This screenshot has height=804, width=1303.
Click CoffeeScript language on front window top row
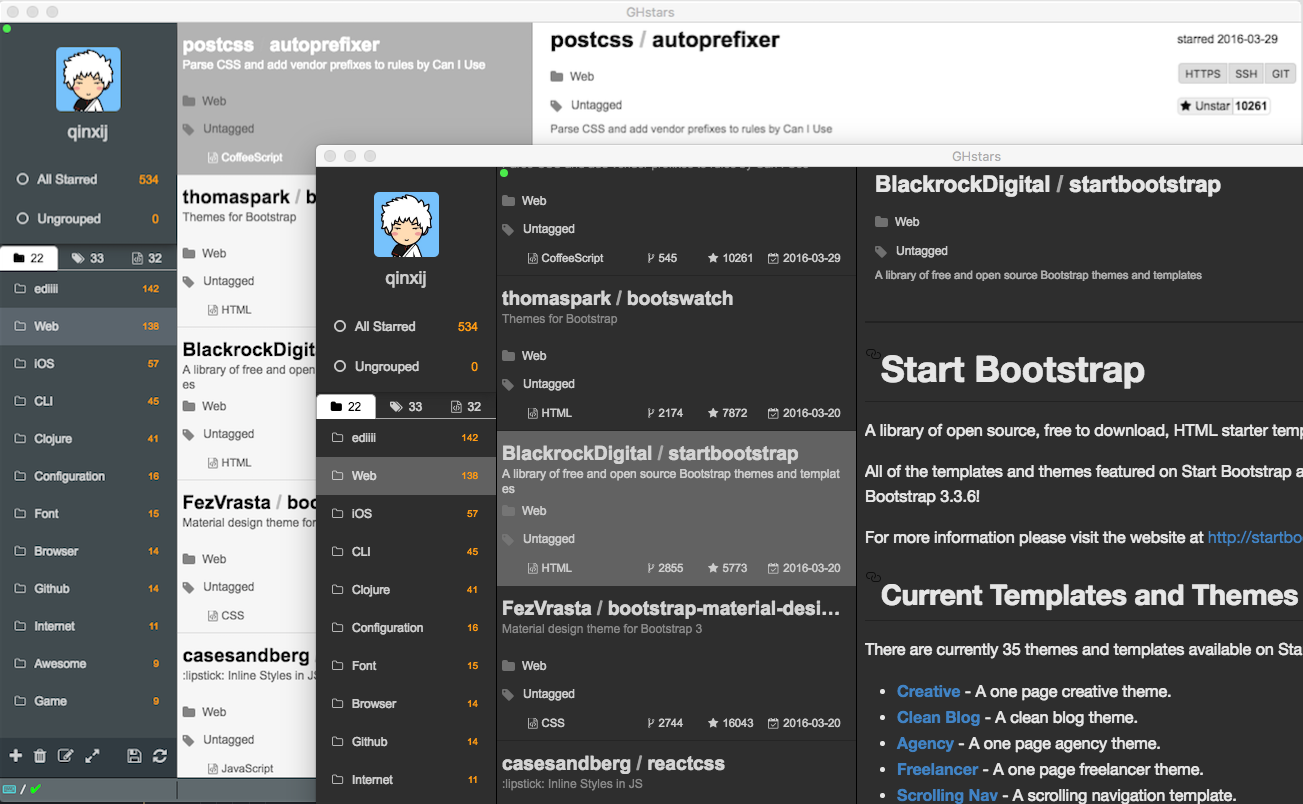565,258
